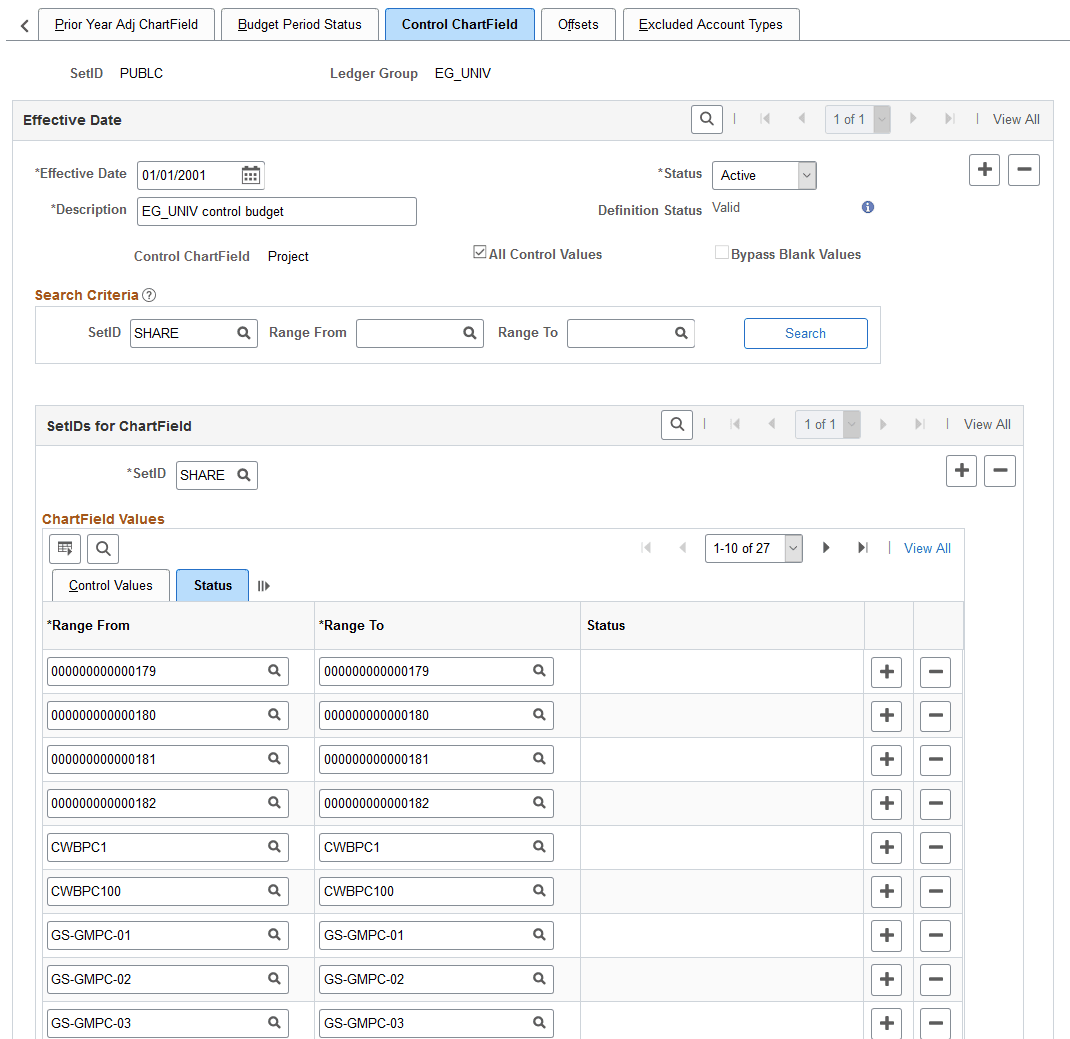Switch to the Offsets tab
The image size is (1070, 1039).
tap(577, 23)
